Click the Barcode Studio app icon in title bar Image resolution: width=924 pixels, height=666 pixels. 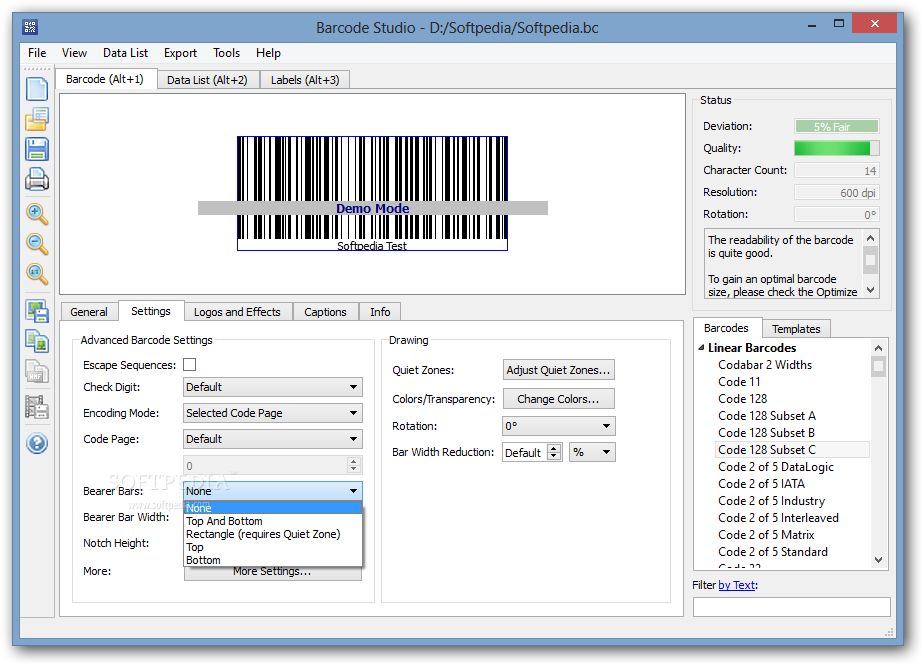tap(30, 27)
